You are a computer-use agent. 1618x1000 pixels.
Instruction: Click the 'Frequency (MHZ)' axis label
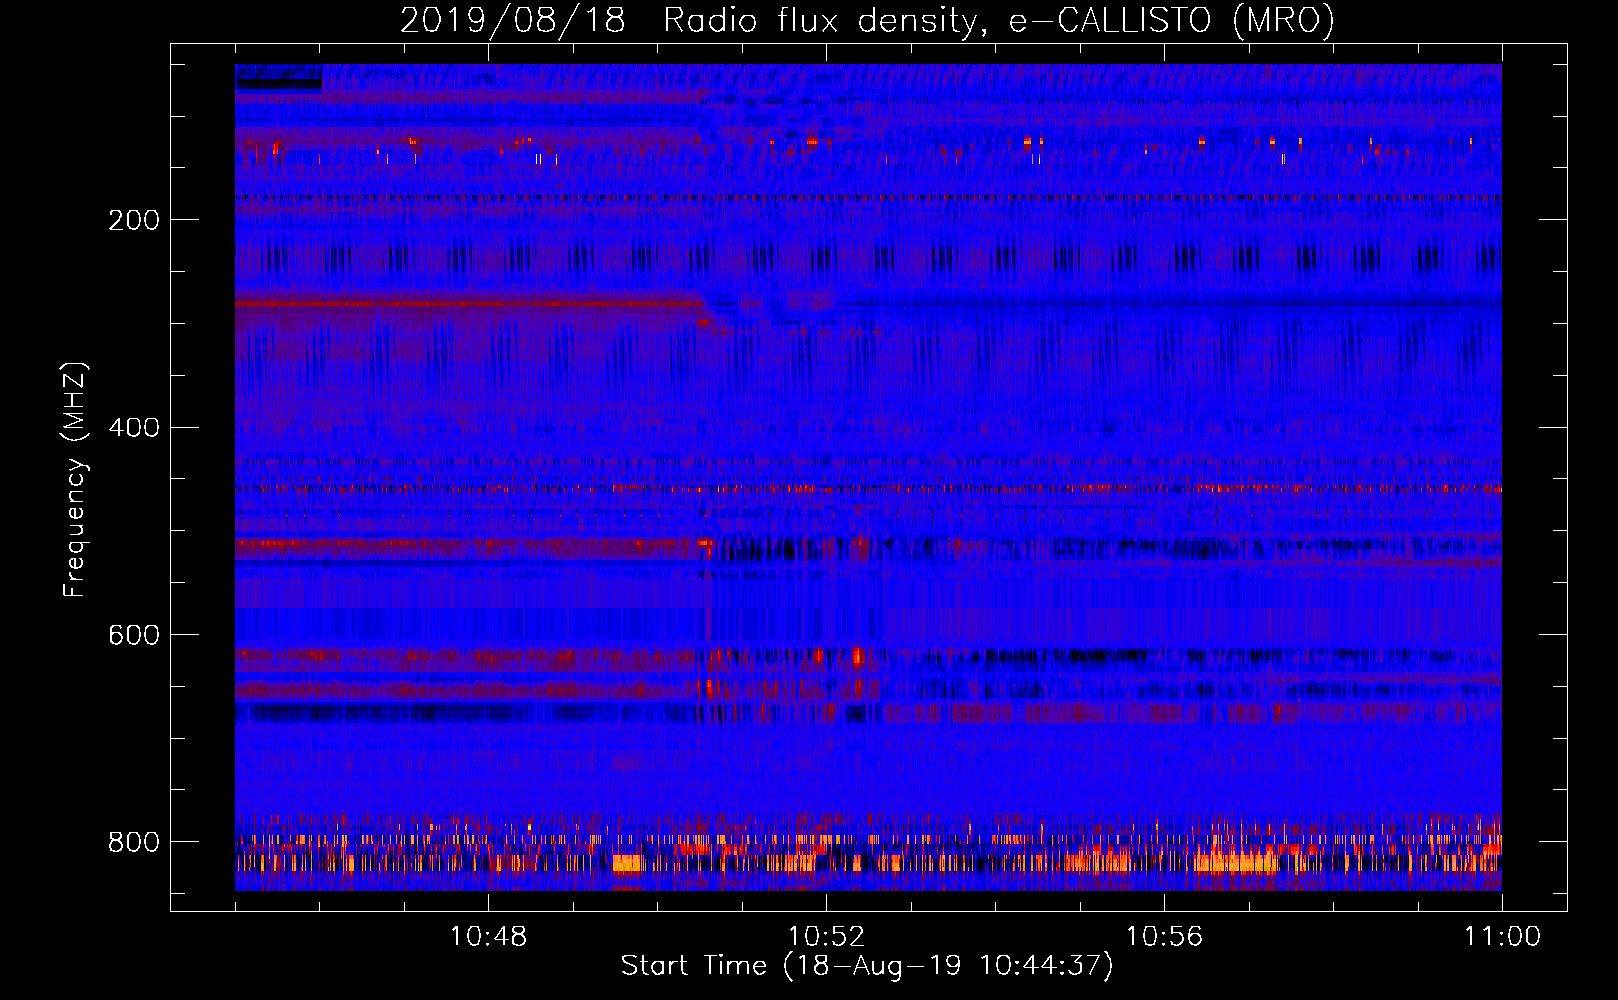[x=75, y=479]
